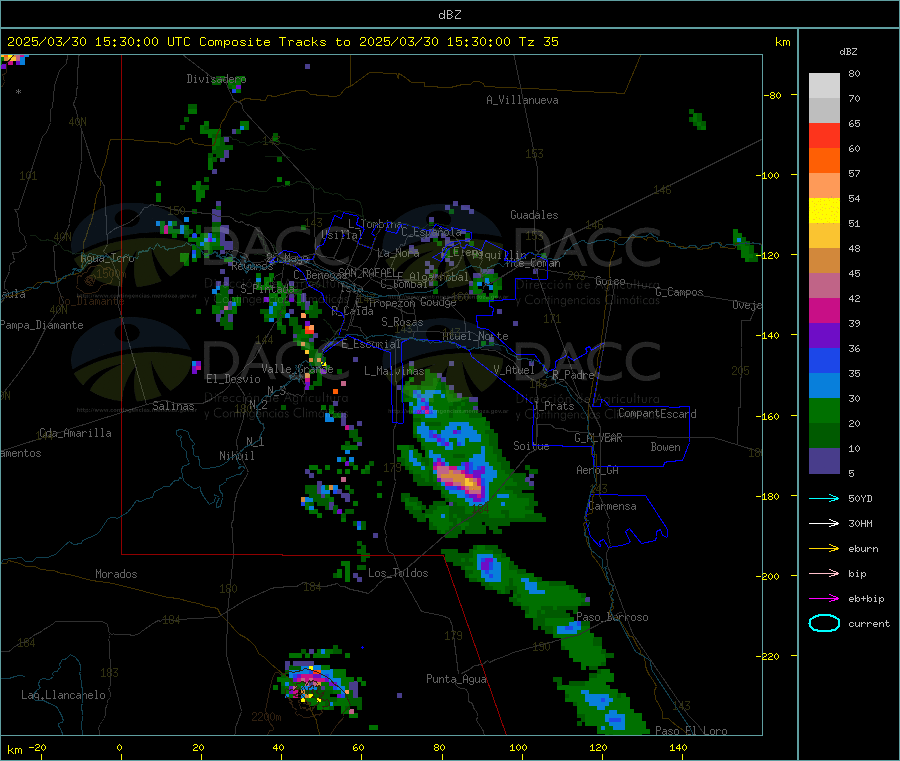
Task: Click the 'Guico' map label
Action: 610,281
